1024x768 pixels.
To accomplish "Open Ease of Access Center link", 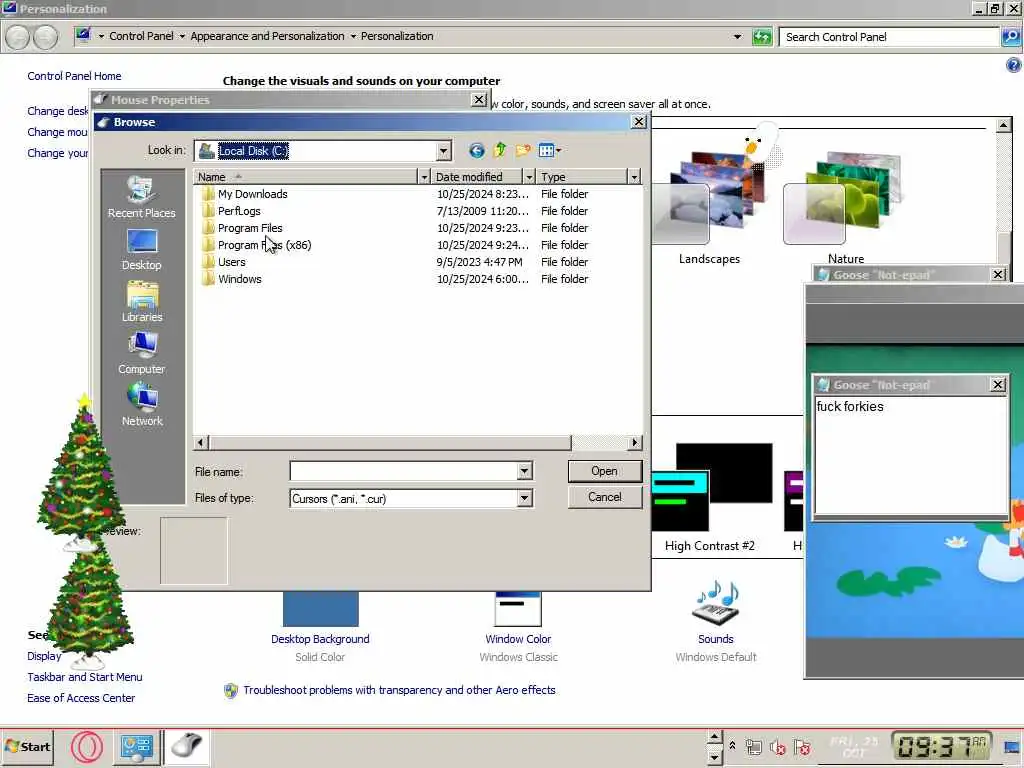I will pyautogui.click(x=81, y=698).
